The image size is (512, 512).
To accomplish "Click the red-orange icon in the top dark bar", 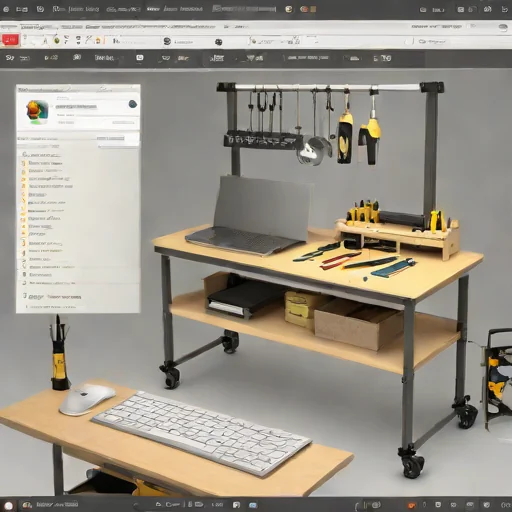I will [304, 9].
